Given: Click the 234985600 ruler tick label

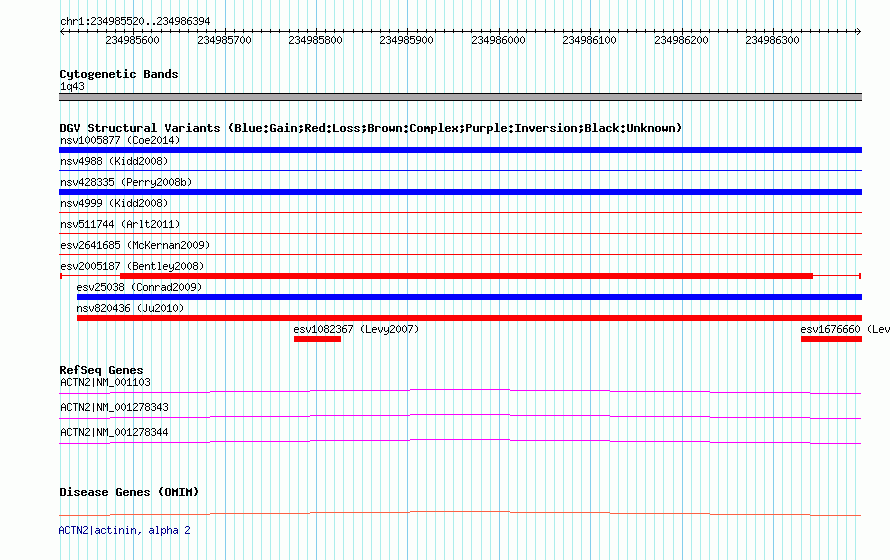Looking at the screenshot, I should [x=132, y=40].
